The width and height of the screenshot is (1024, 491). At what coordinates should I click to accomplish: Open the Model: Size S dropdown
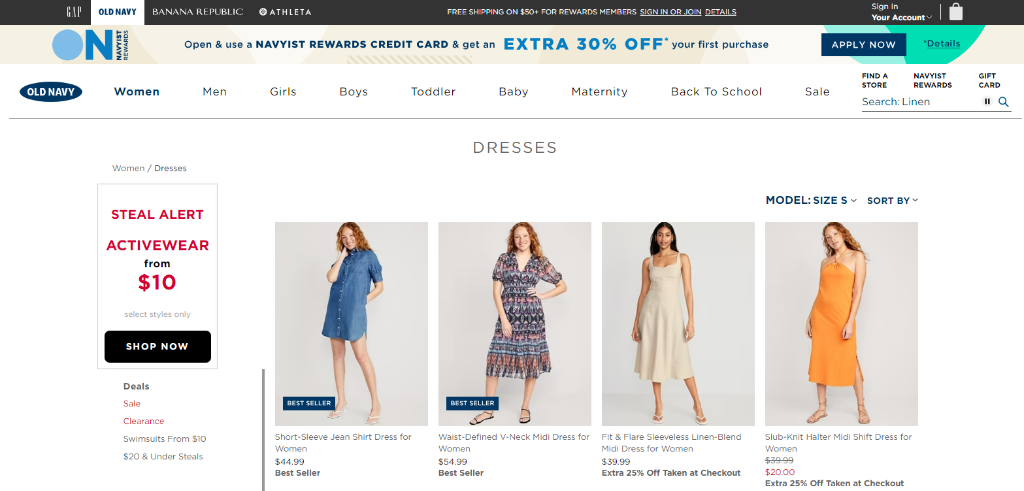811,200
